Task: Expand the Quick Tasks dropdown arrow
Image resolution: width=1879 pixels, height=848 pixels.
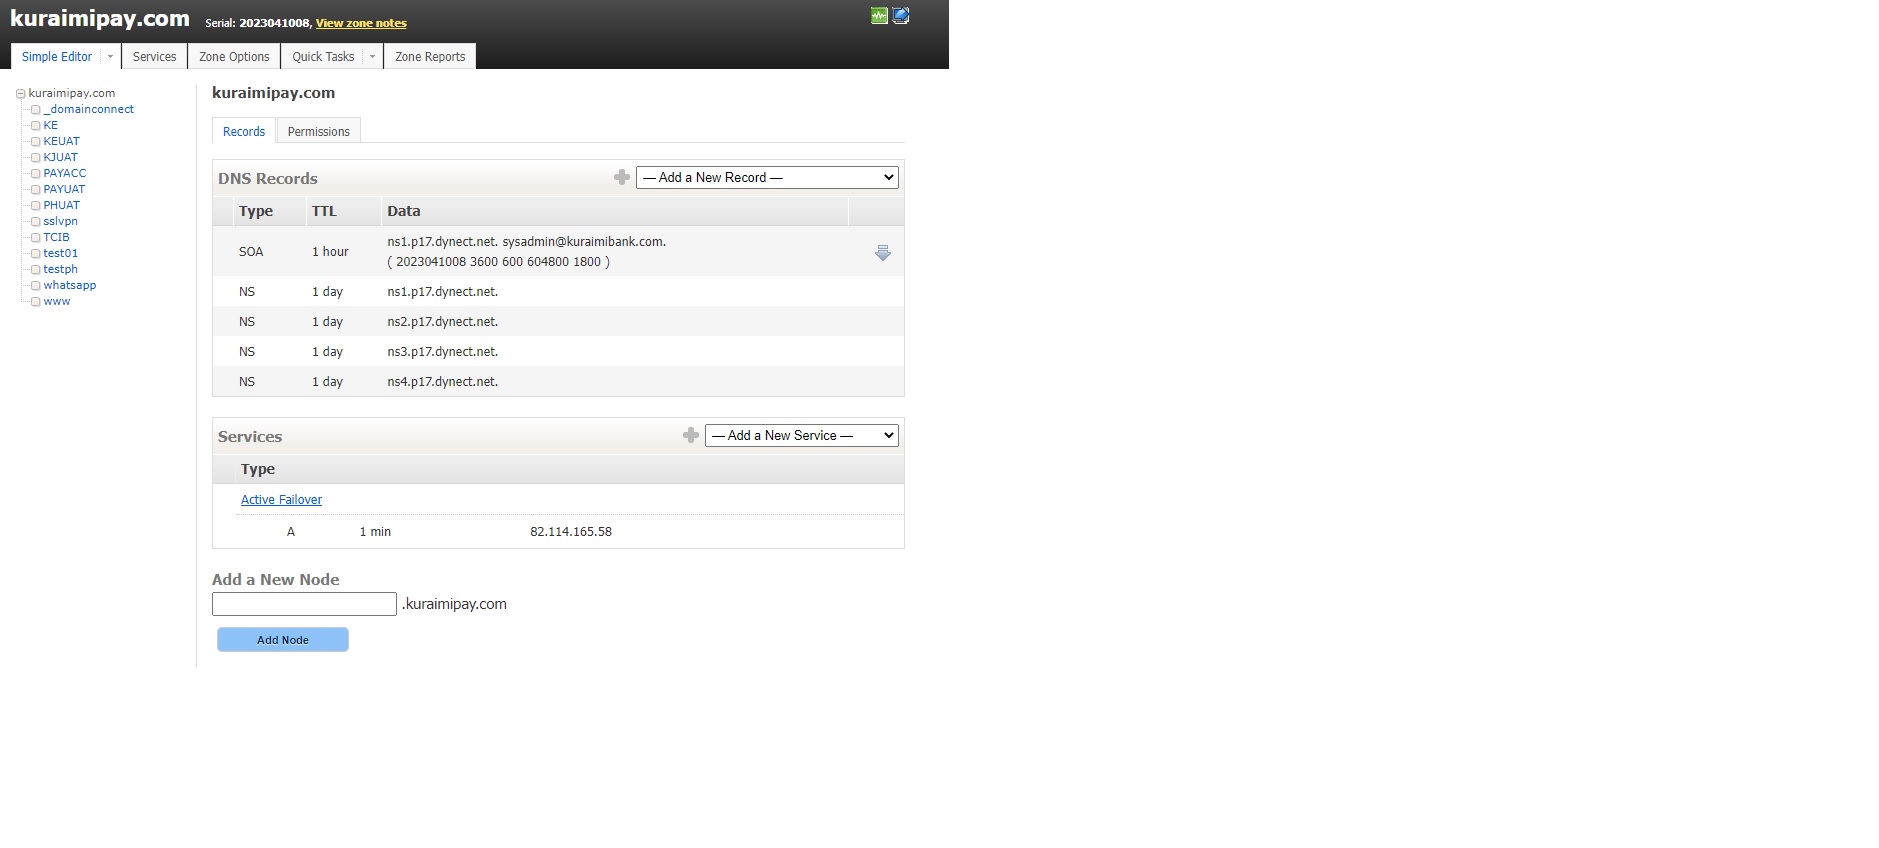Action: [372, 57]
